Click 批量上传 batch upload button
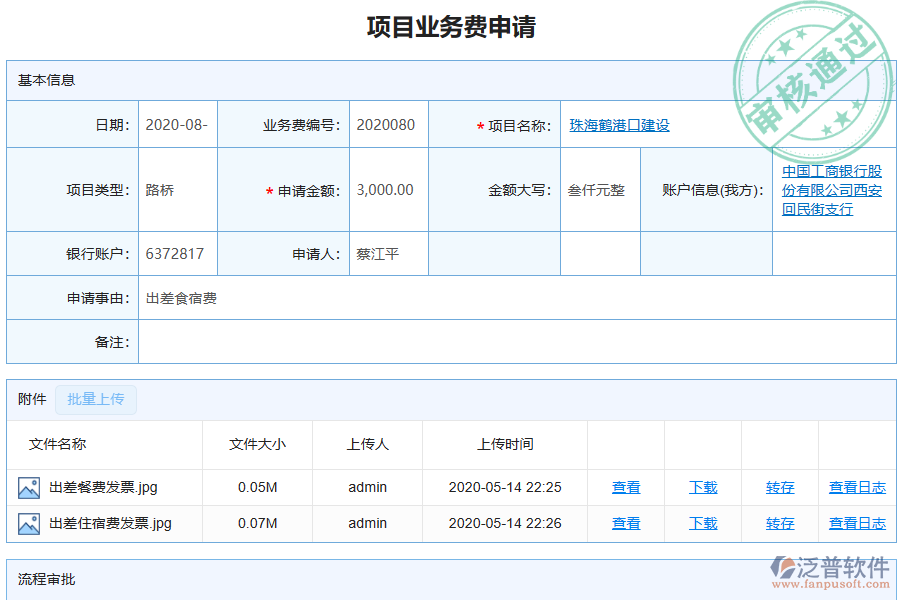 point(95,399)
